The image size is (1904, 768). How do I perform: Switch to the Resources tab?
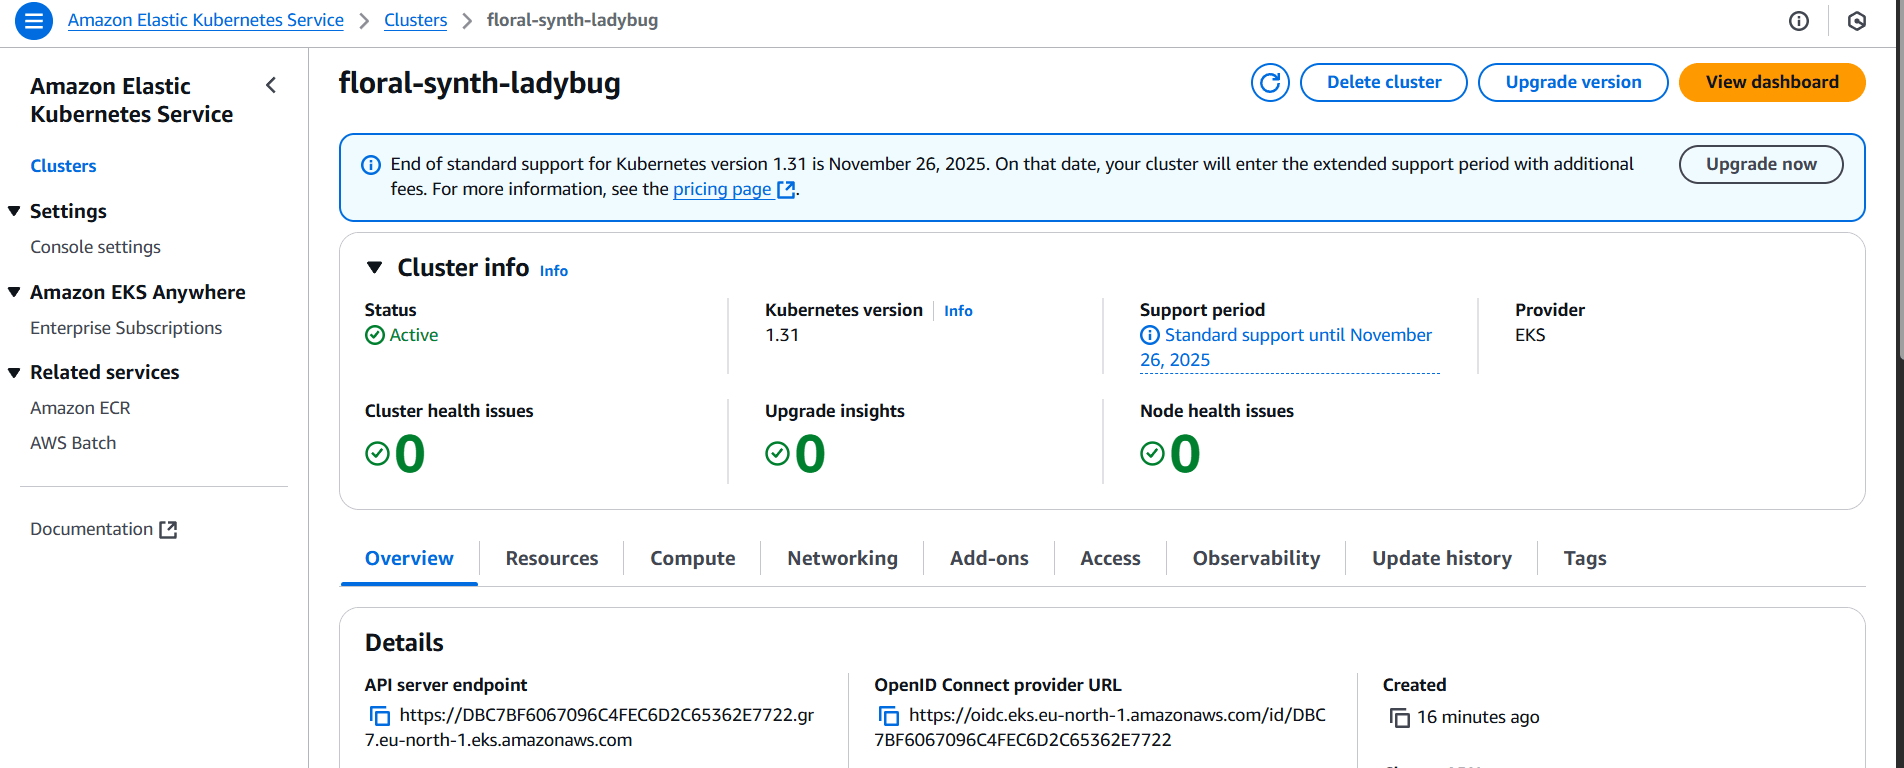pos(552,558)
